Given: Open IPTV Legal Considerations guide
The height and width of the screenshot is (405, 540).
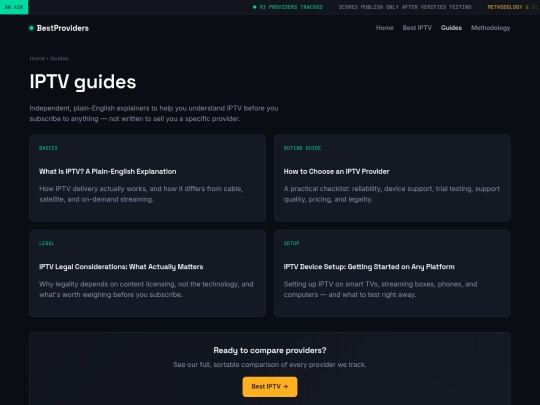Looking at the screenshot, I should [x=147, y=273].
